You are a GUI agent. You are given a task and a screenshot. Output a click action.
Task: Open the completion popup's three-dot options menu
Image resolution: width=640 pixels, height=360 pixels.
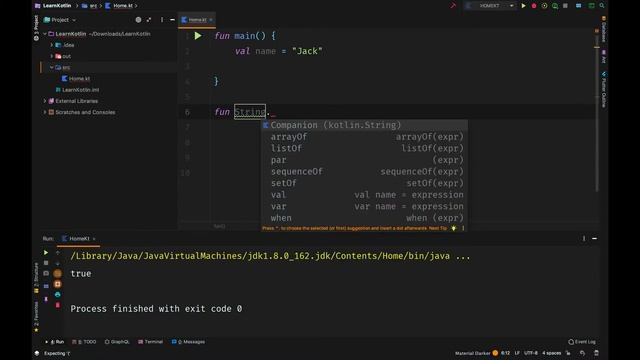pos(463,228)
